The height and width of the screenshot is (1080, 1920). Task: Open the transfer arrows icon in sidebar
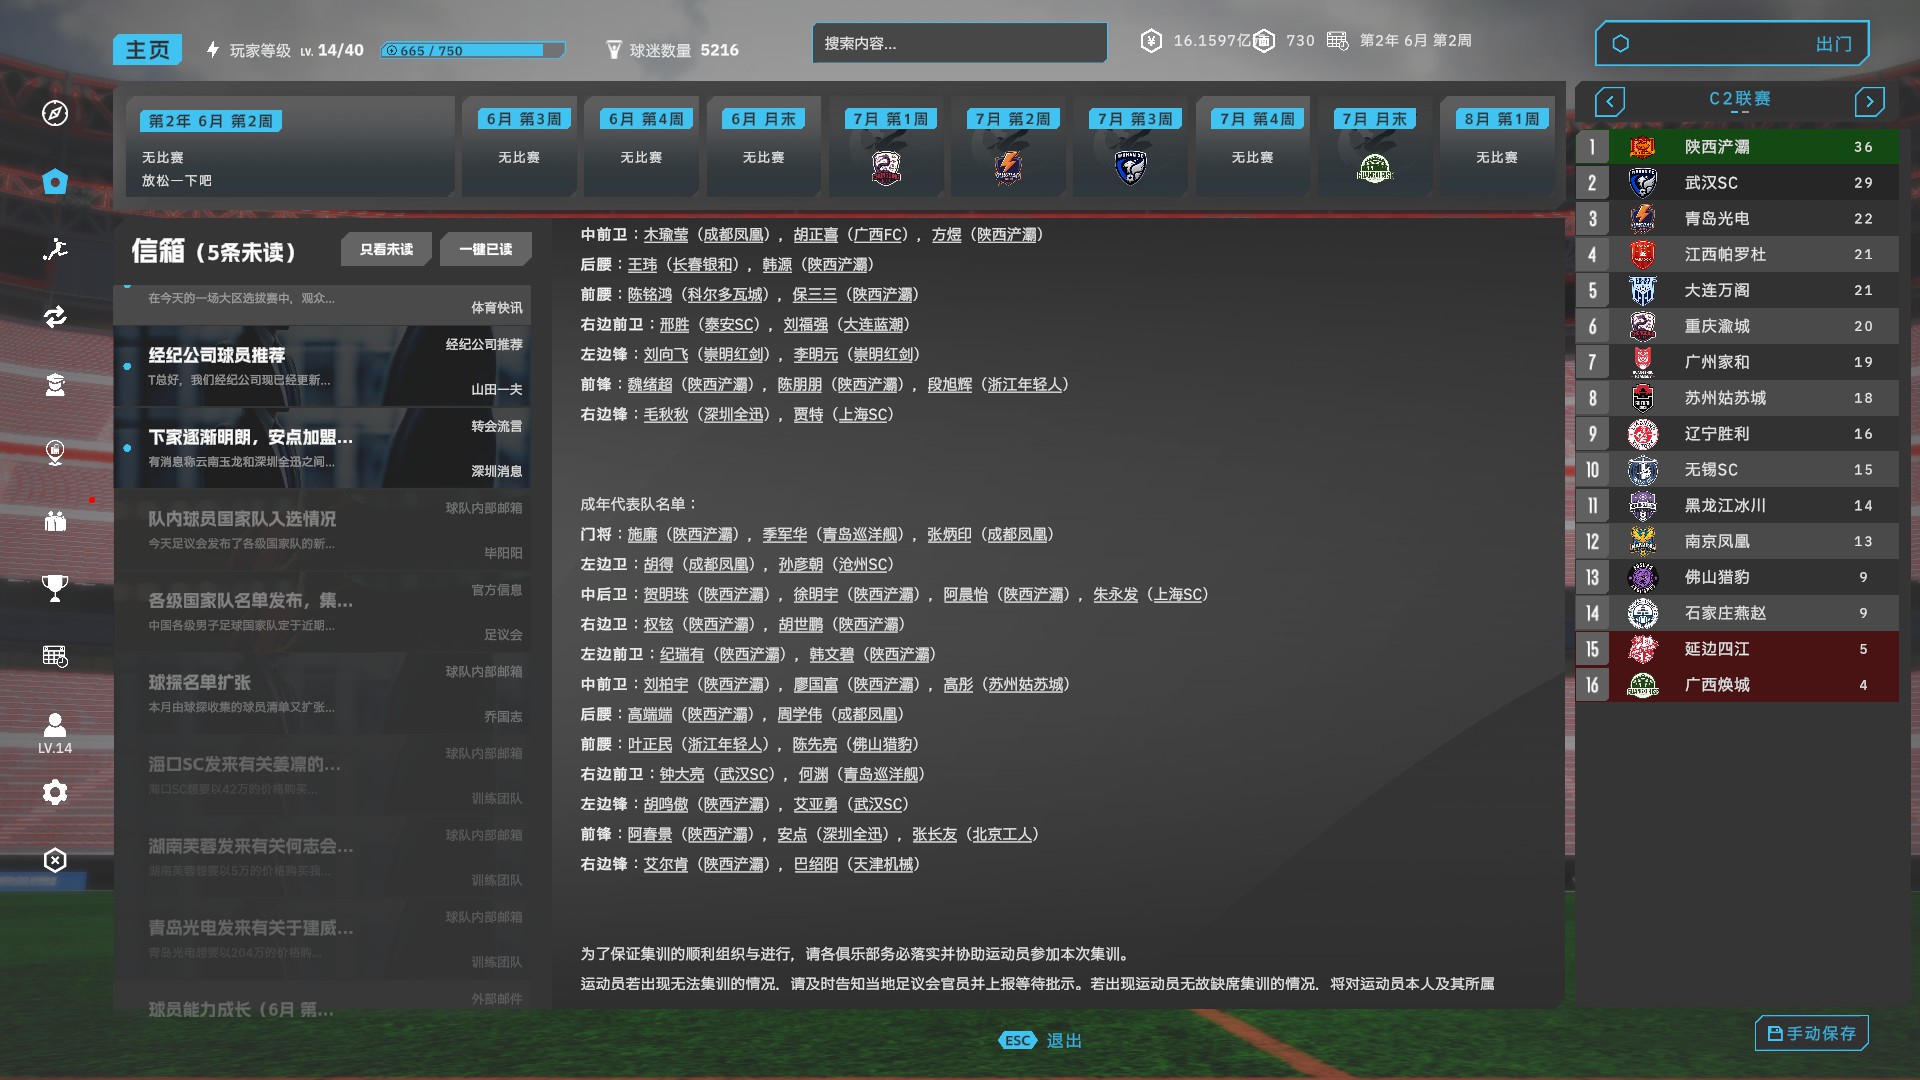point(55,317)
